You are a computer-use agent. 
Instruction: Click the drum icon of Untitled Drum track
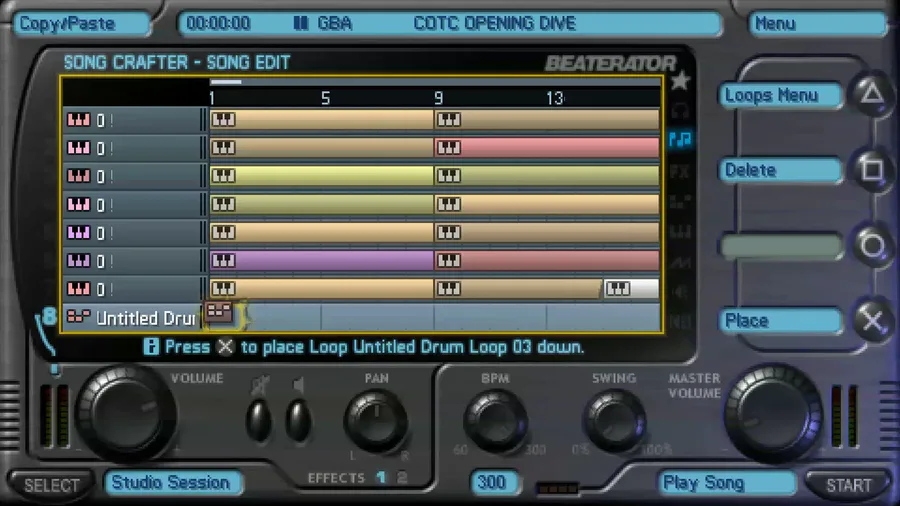pos(79,317)
